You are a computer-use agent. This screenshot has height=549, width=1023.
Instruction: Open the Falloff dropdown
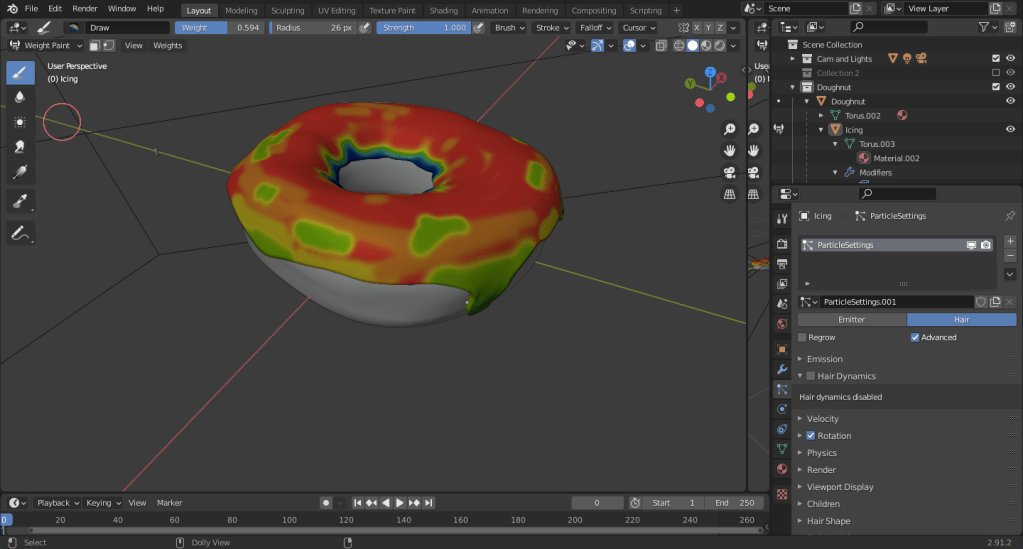(x=594, y=28)
